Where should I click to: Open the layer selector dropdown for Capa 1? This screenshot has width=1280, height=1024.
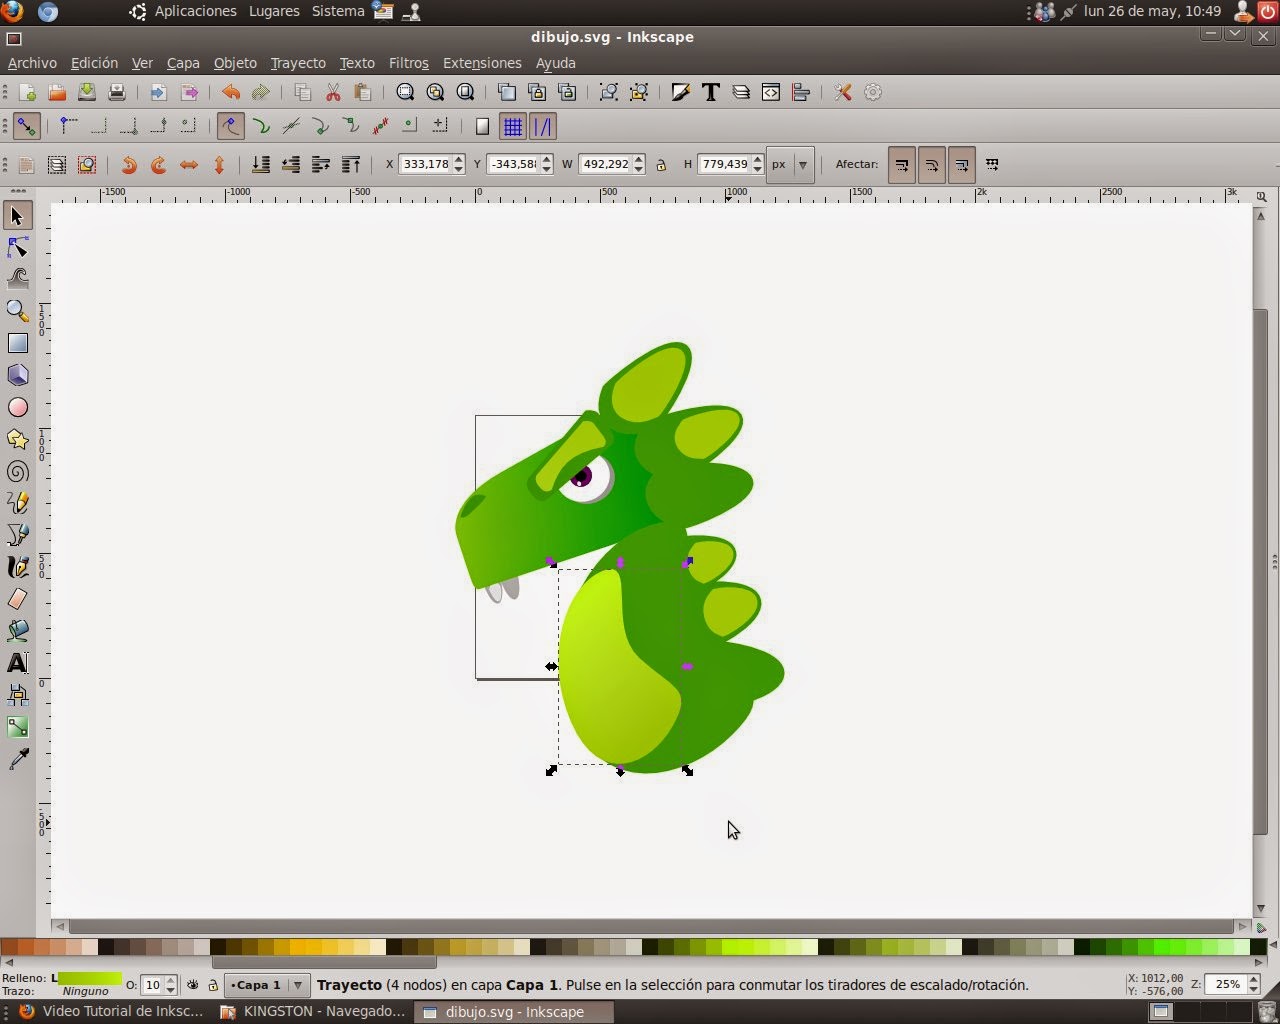(x=297, y=985)
